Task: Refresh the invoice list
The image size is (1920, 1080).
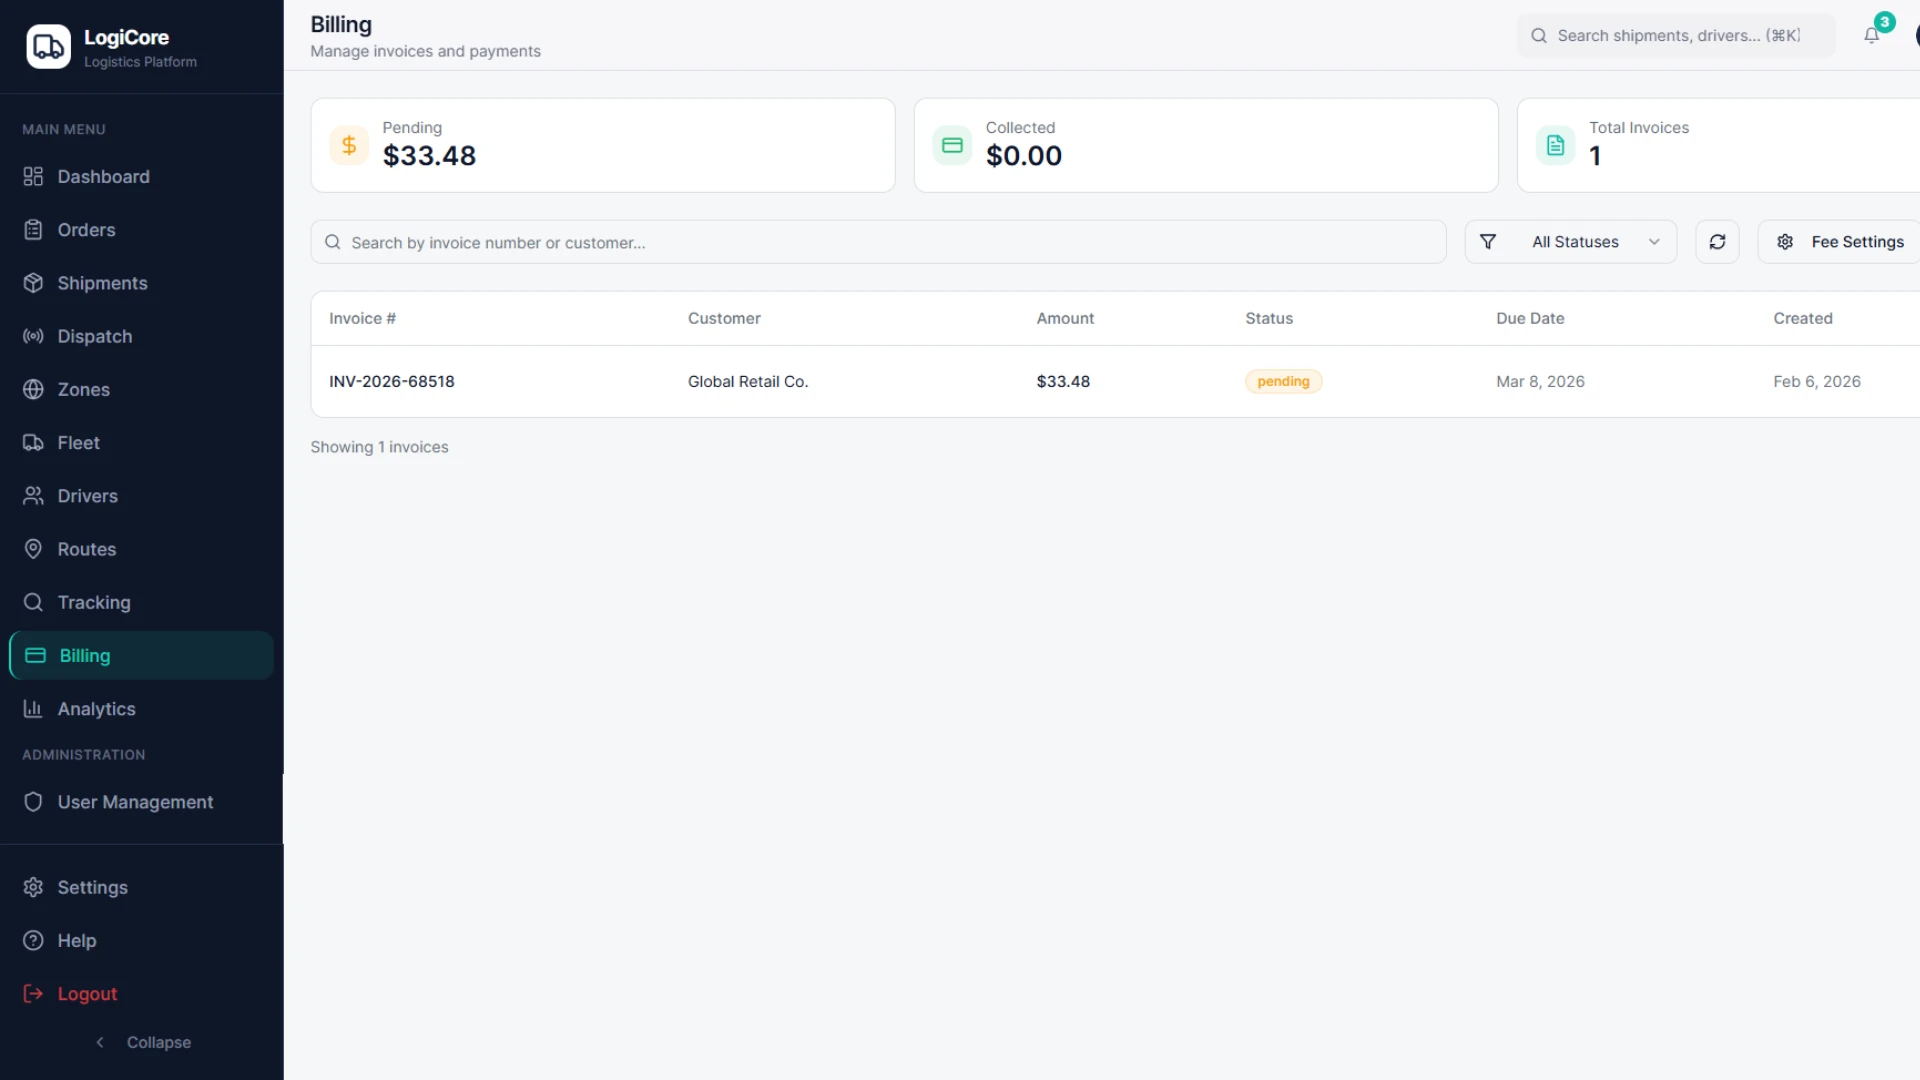Action: (x=1717, y=242)
